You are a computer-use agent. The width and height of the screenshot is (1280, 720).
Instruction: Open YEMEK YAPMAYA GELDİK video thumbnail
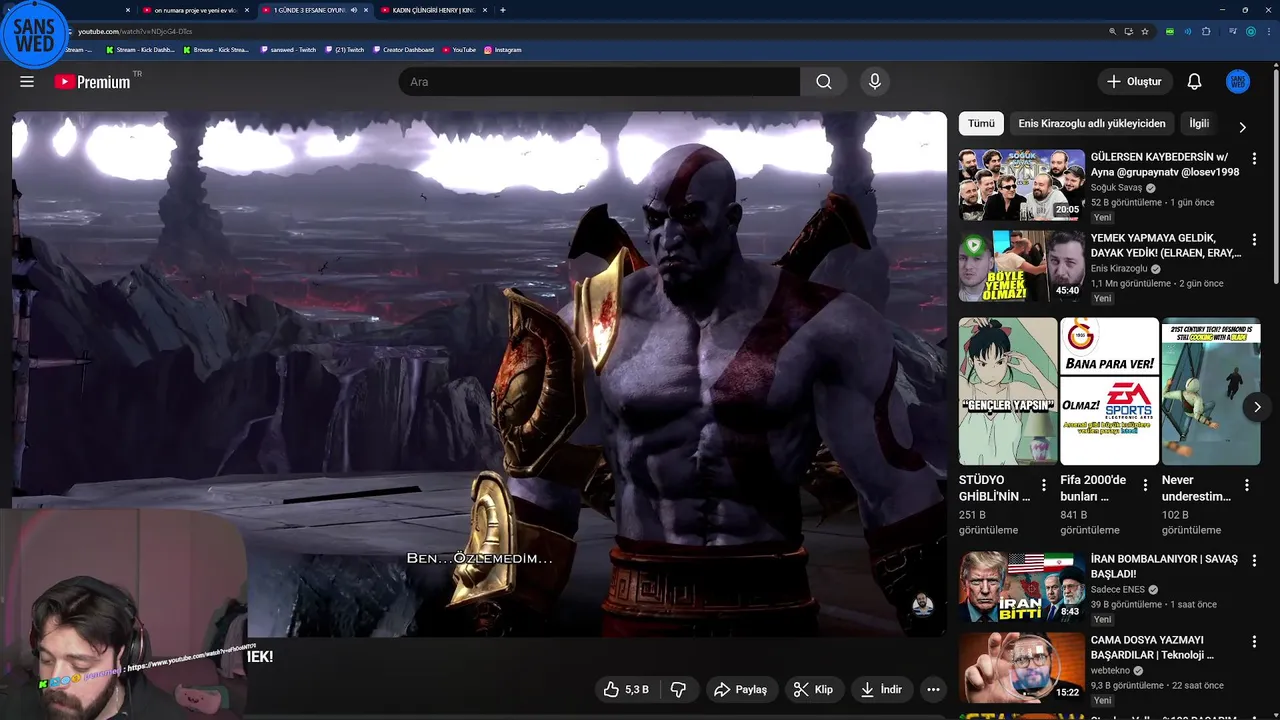pos(1022,266)
